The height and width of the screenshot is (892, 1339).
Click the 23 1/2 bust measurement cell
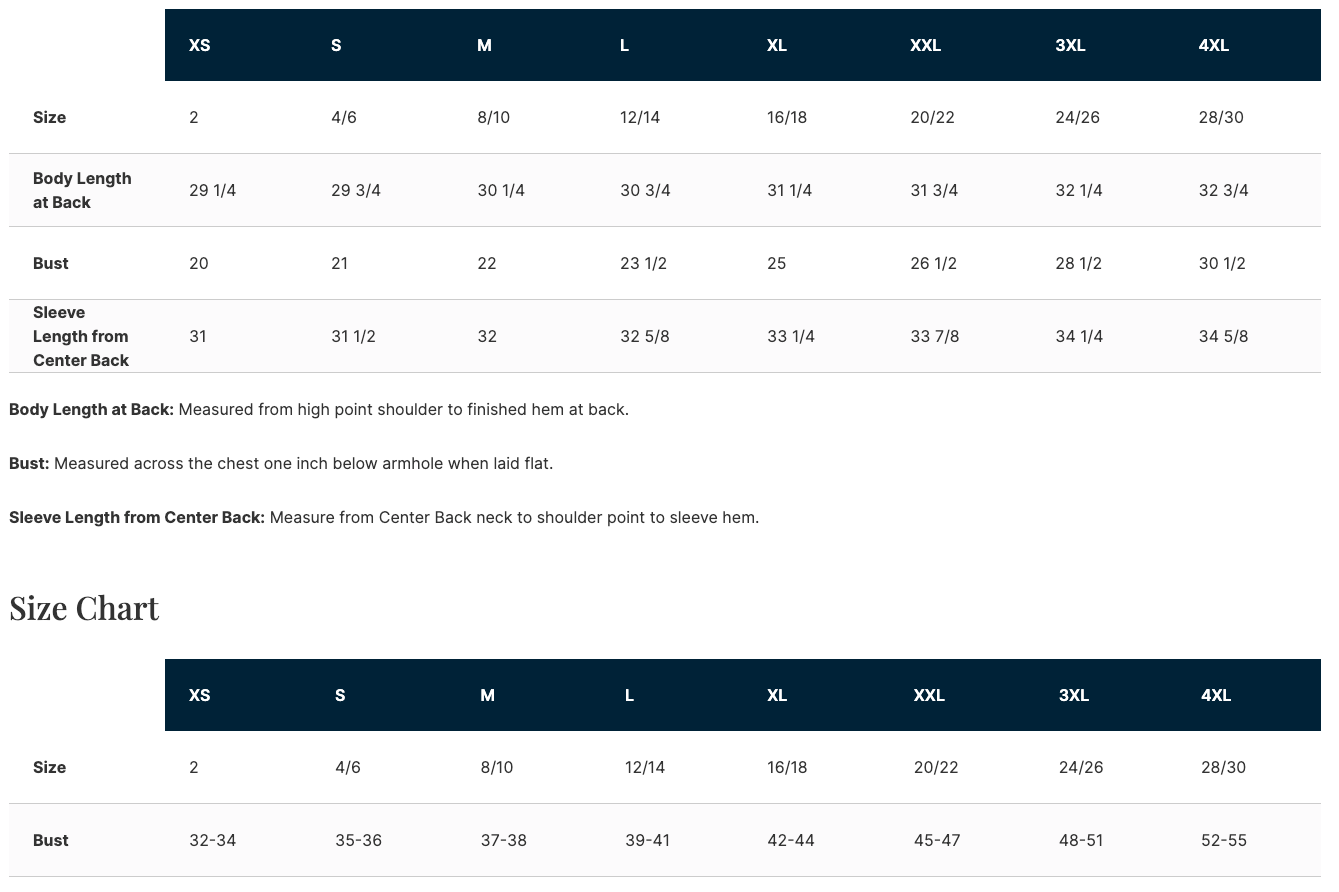tap(643, 263)
